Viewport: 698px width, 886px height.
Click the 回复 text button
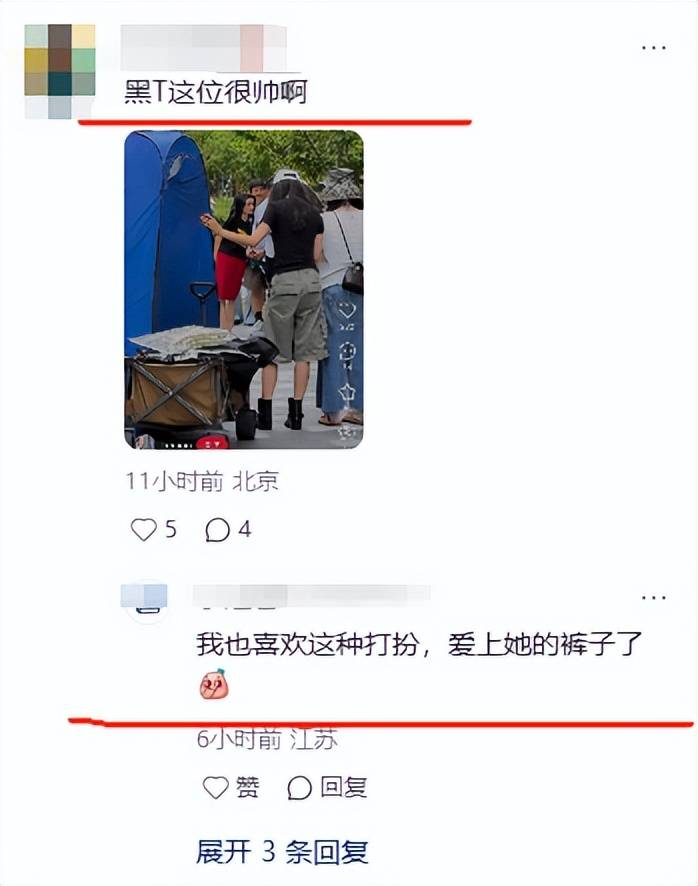point(344,787)
